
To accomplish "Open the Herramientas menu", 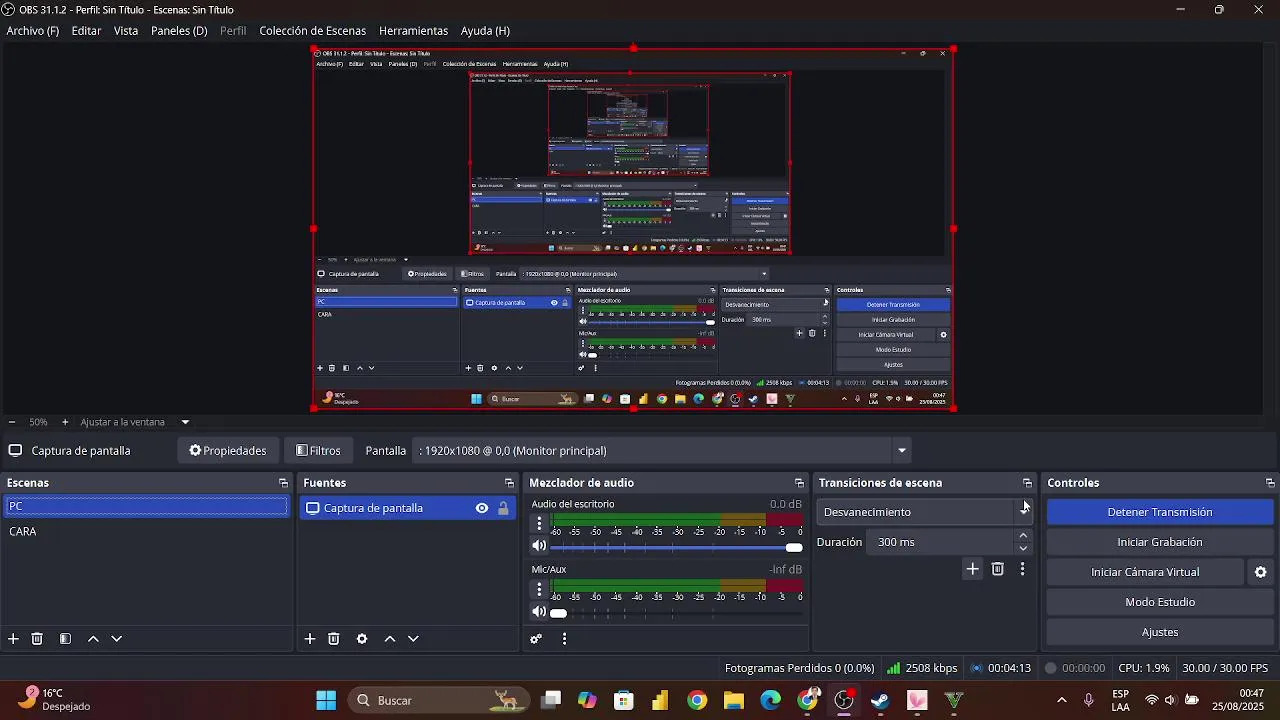I will [413, 31].
